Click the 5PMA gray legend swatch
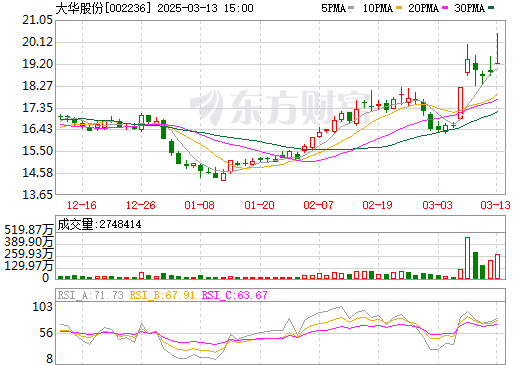Image resolution: width=520 pixels, height=365 pixels. tap(351, 8)
